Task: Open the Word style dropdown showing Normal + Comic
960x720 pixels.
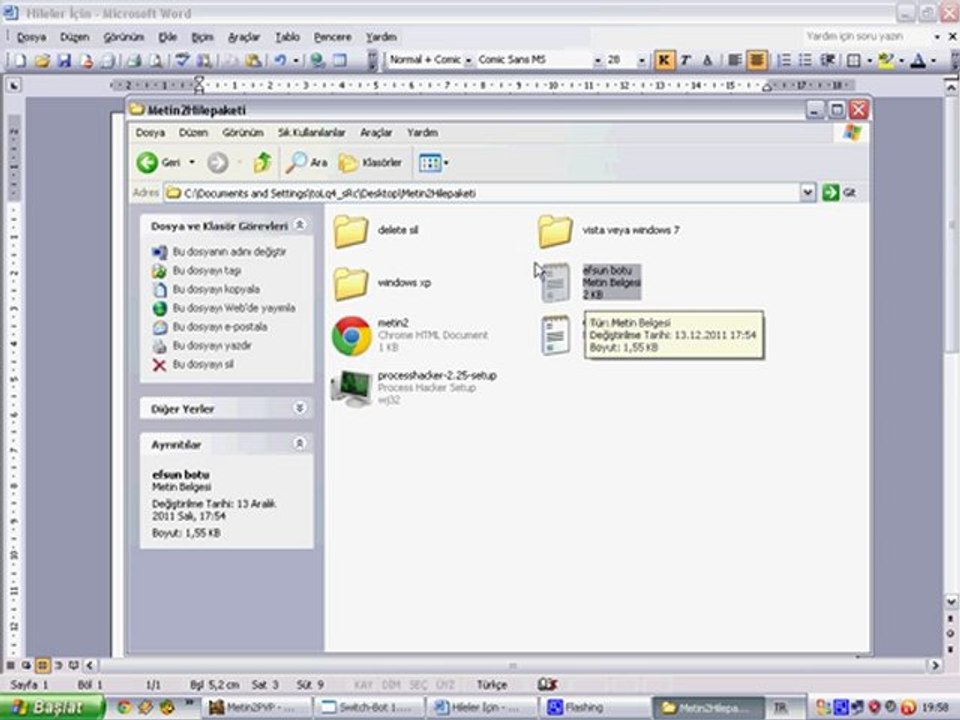Action: tap(468, 61)
